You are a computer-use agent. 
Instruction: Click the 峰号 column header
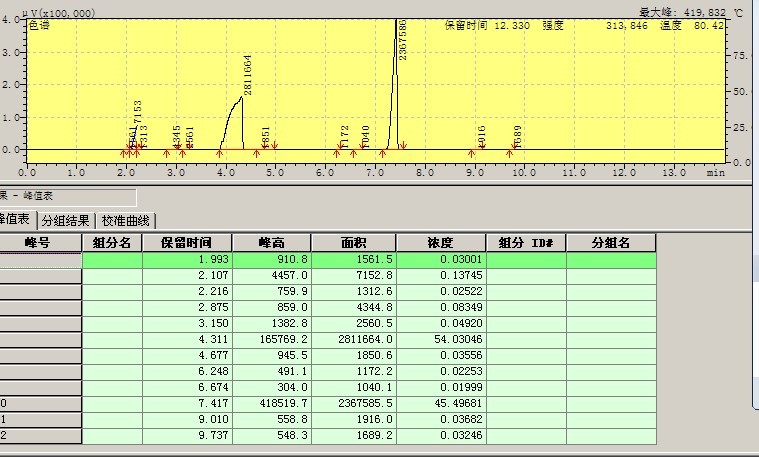40,243
